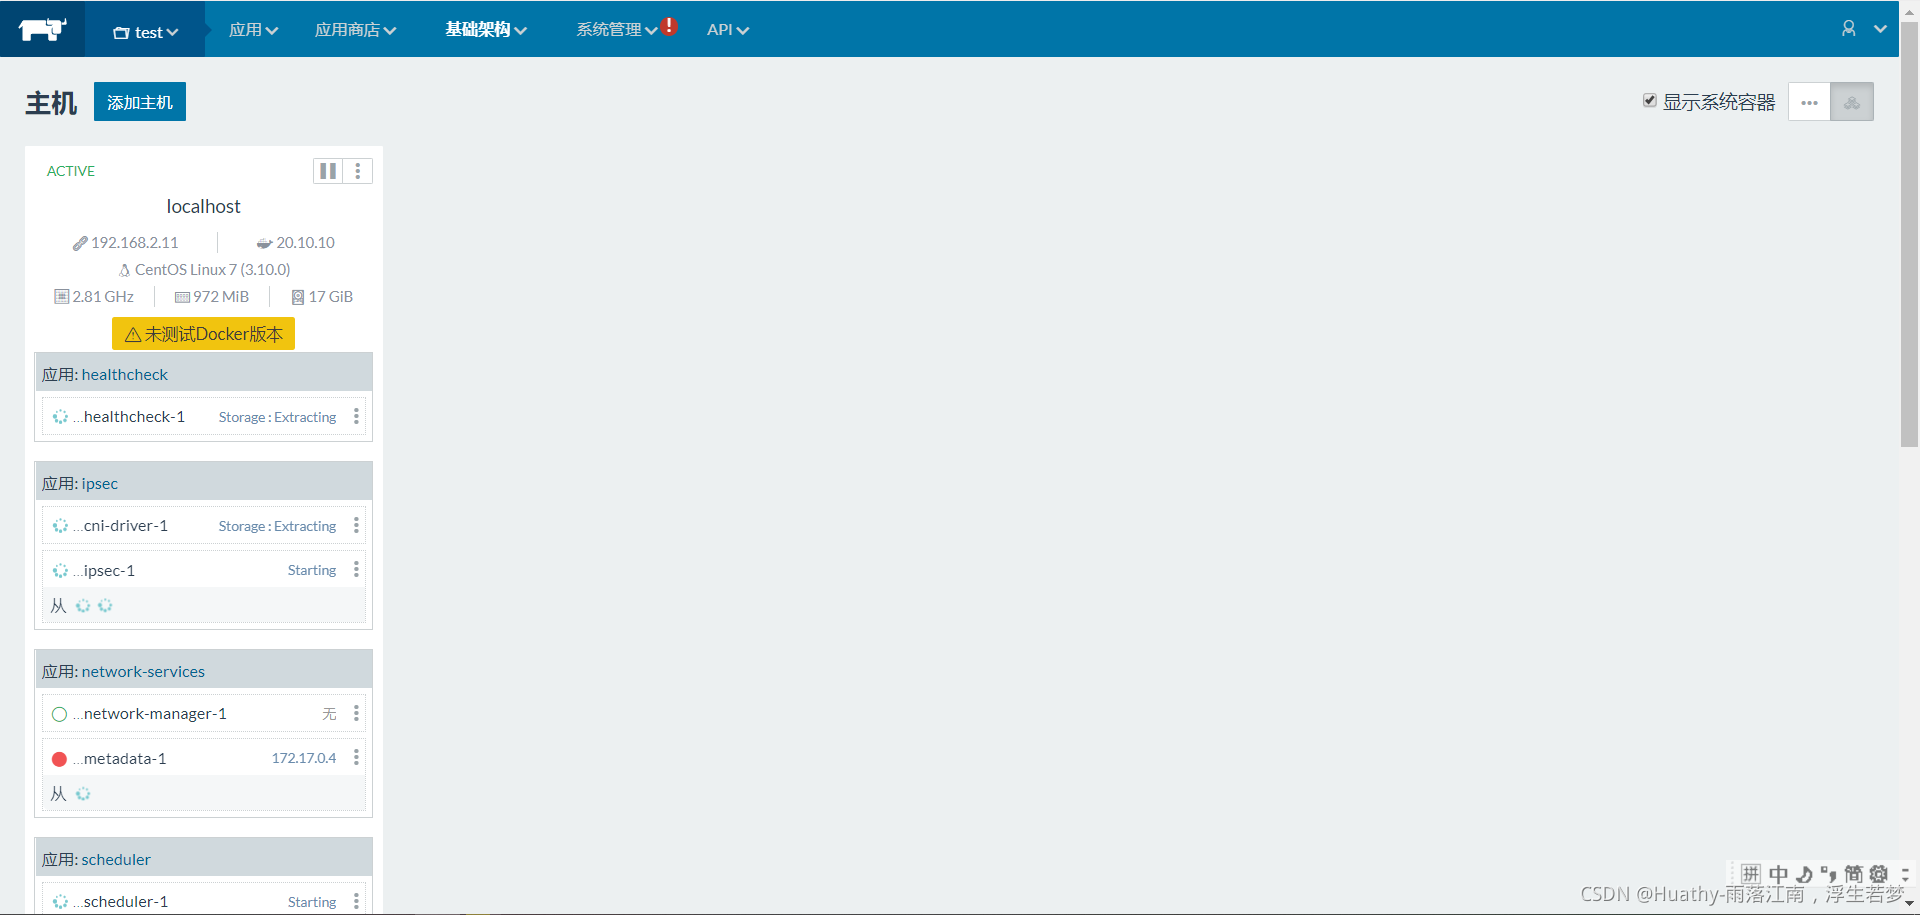1920x915 pixels.
Task: Click the 972 MiB memory value
Action: [221, 297]
